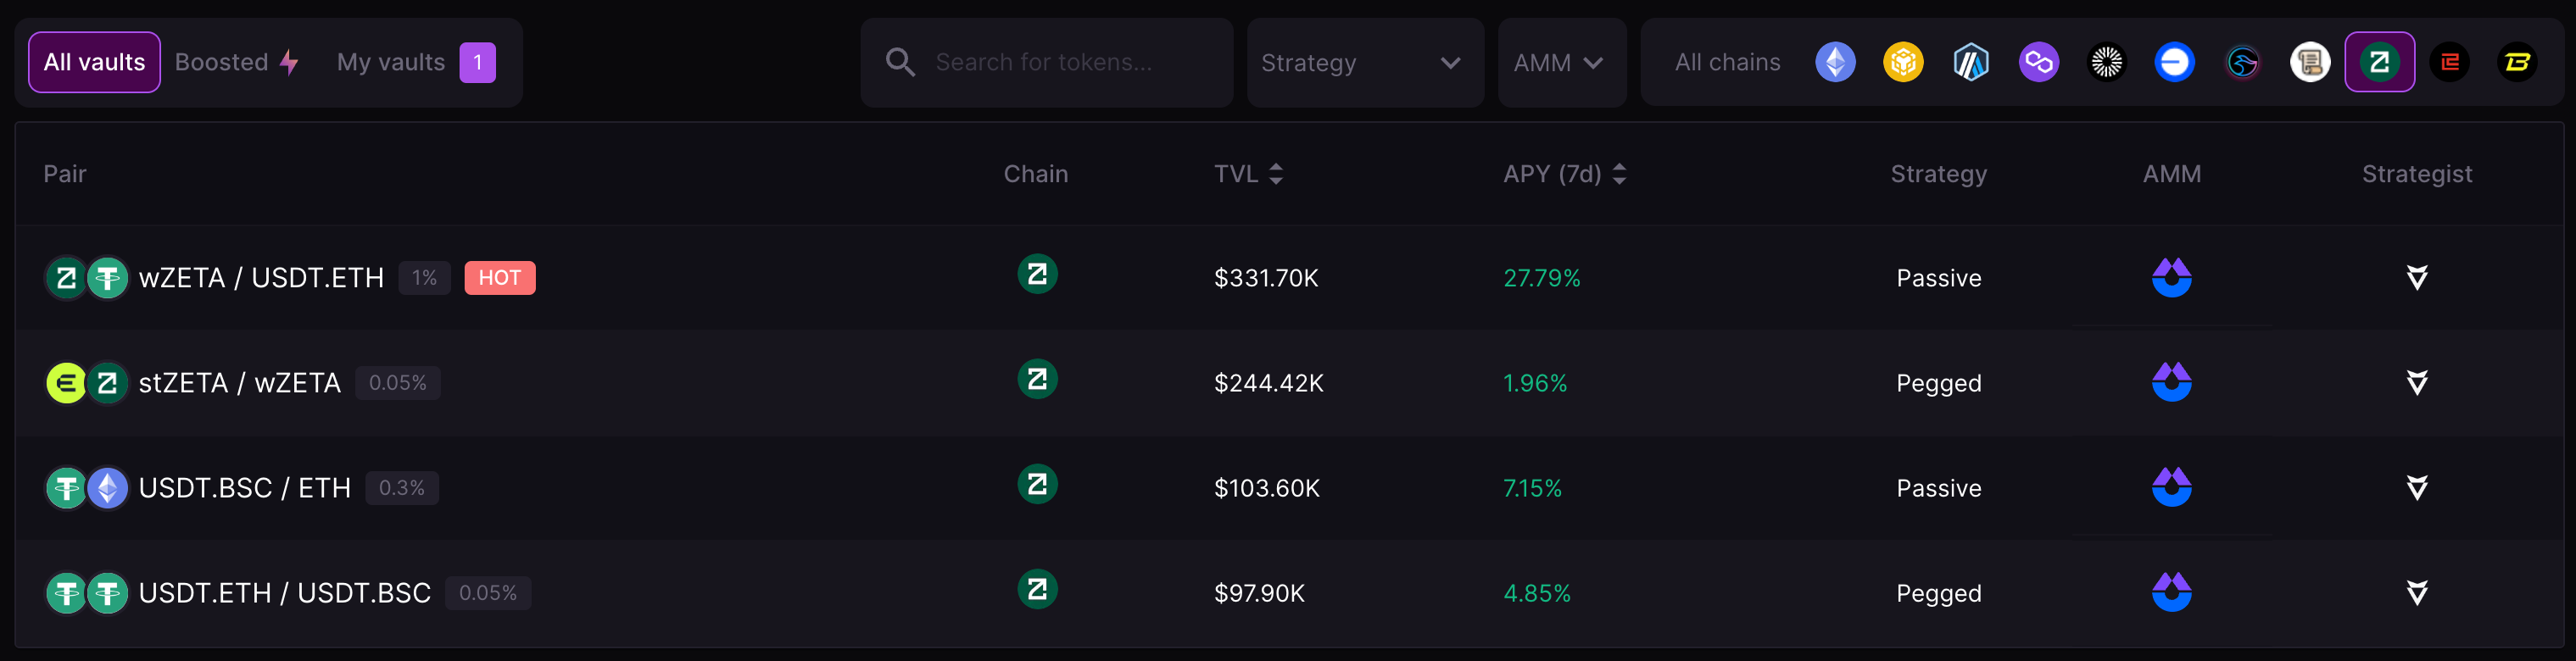Filter vaults by Ethereum chain icon
This screenshot has width=2576, height=661.
coord(1835,62)
